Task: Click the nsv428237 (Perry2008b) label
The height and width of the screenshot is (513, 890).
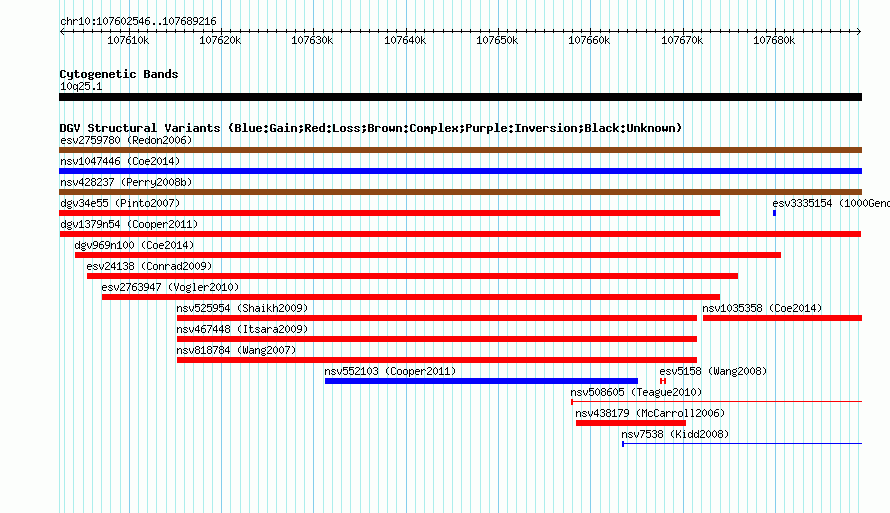Action: 126,182
